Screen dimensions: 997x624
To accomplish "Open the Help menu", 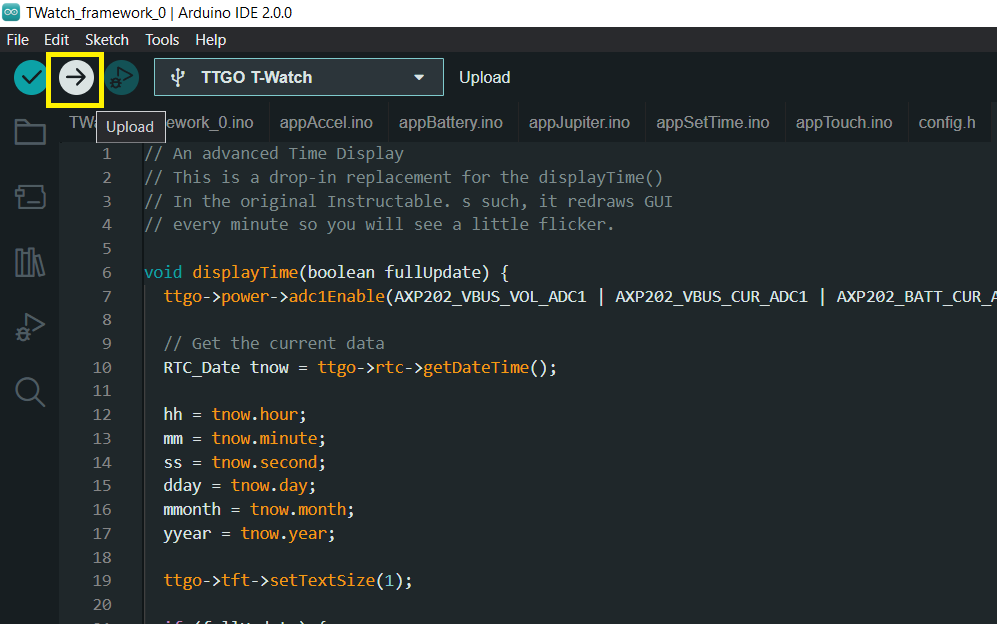I will point(210,40).
